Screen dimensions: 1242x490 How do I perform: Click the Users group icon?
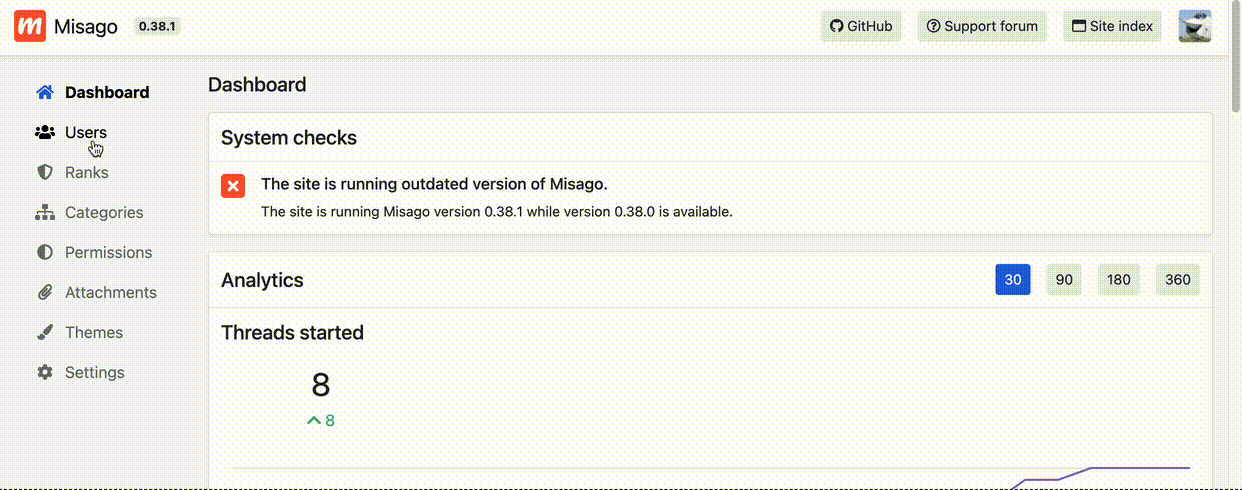44,132
